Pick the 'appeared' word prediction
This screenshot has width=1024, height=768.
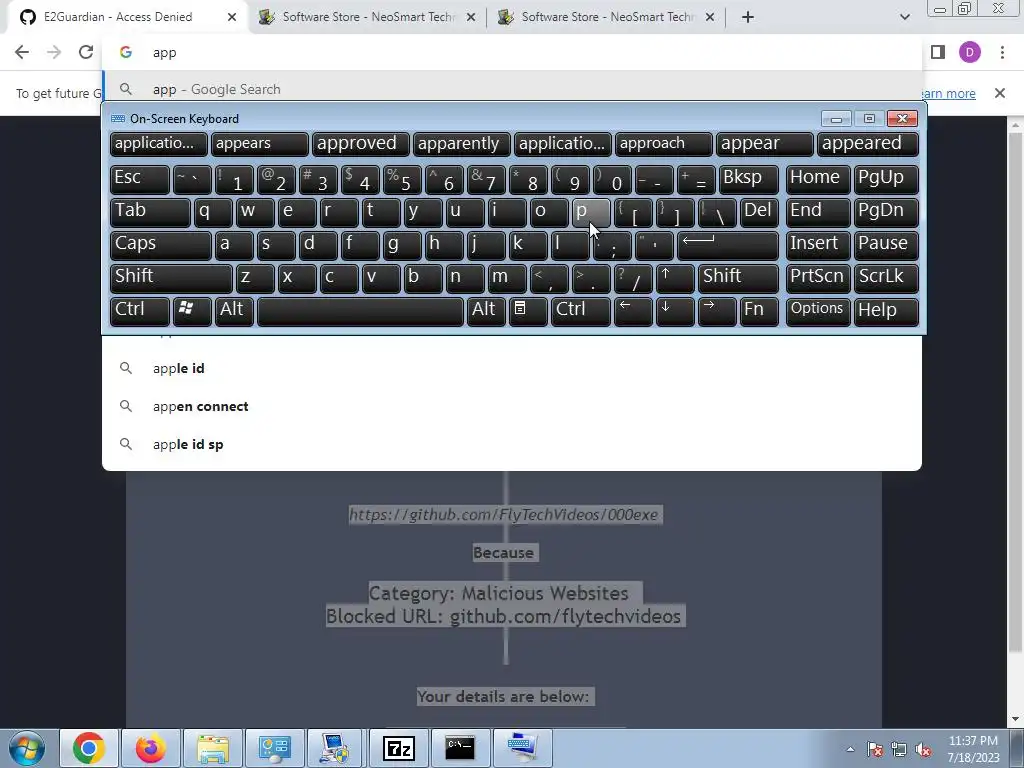tap(868, 144)
